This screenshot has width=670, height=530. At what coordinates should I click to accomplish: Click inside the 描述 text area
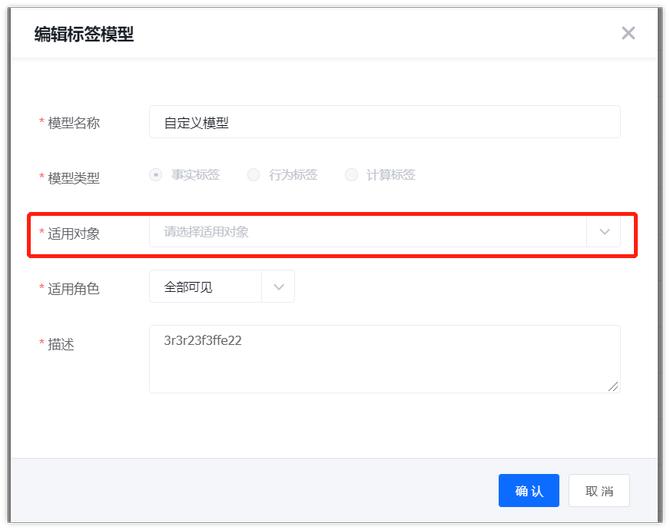[384, 358]
